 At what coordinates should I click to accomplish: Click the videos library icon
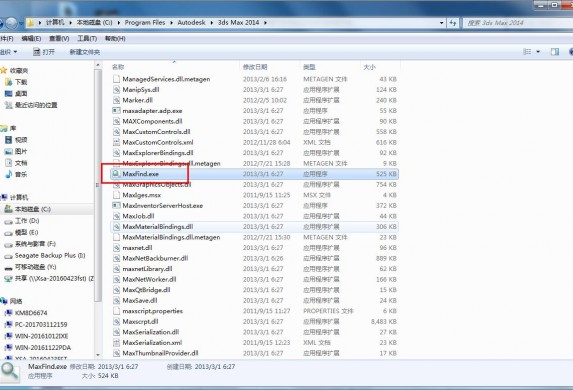[x=8, y=140]
